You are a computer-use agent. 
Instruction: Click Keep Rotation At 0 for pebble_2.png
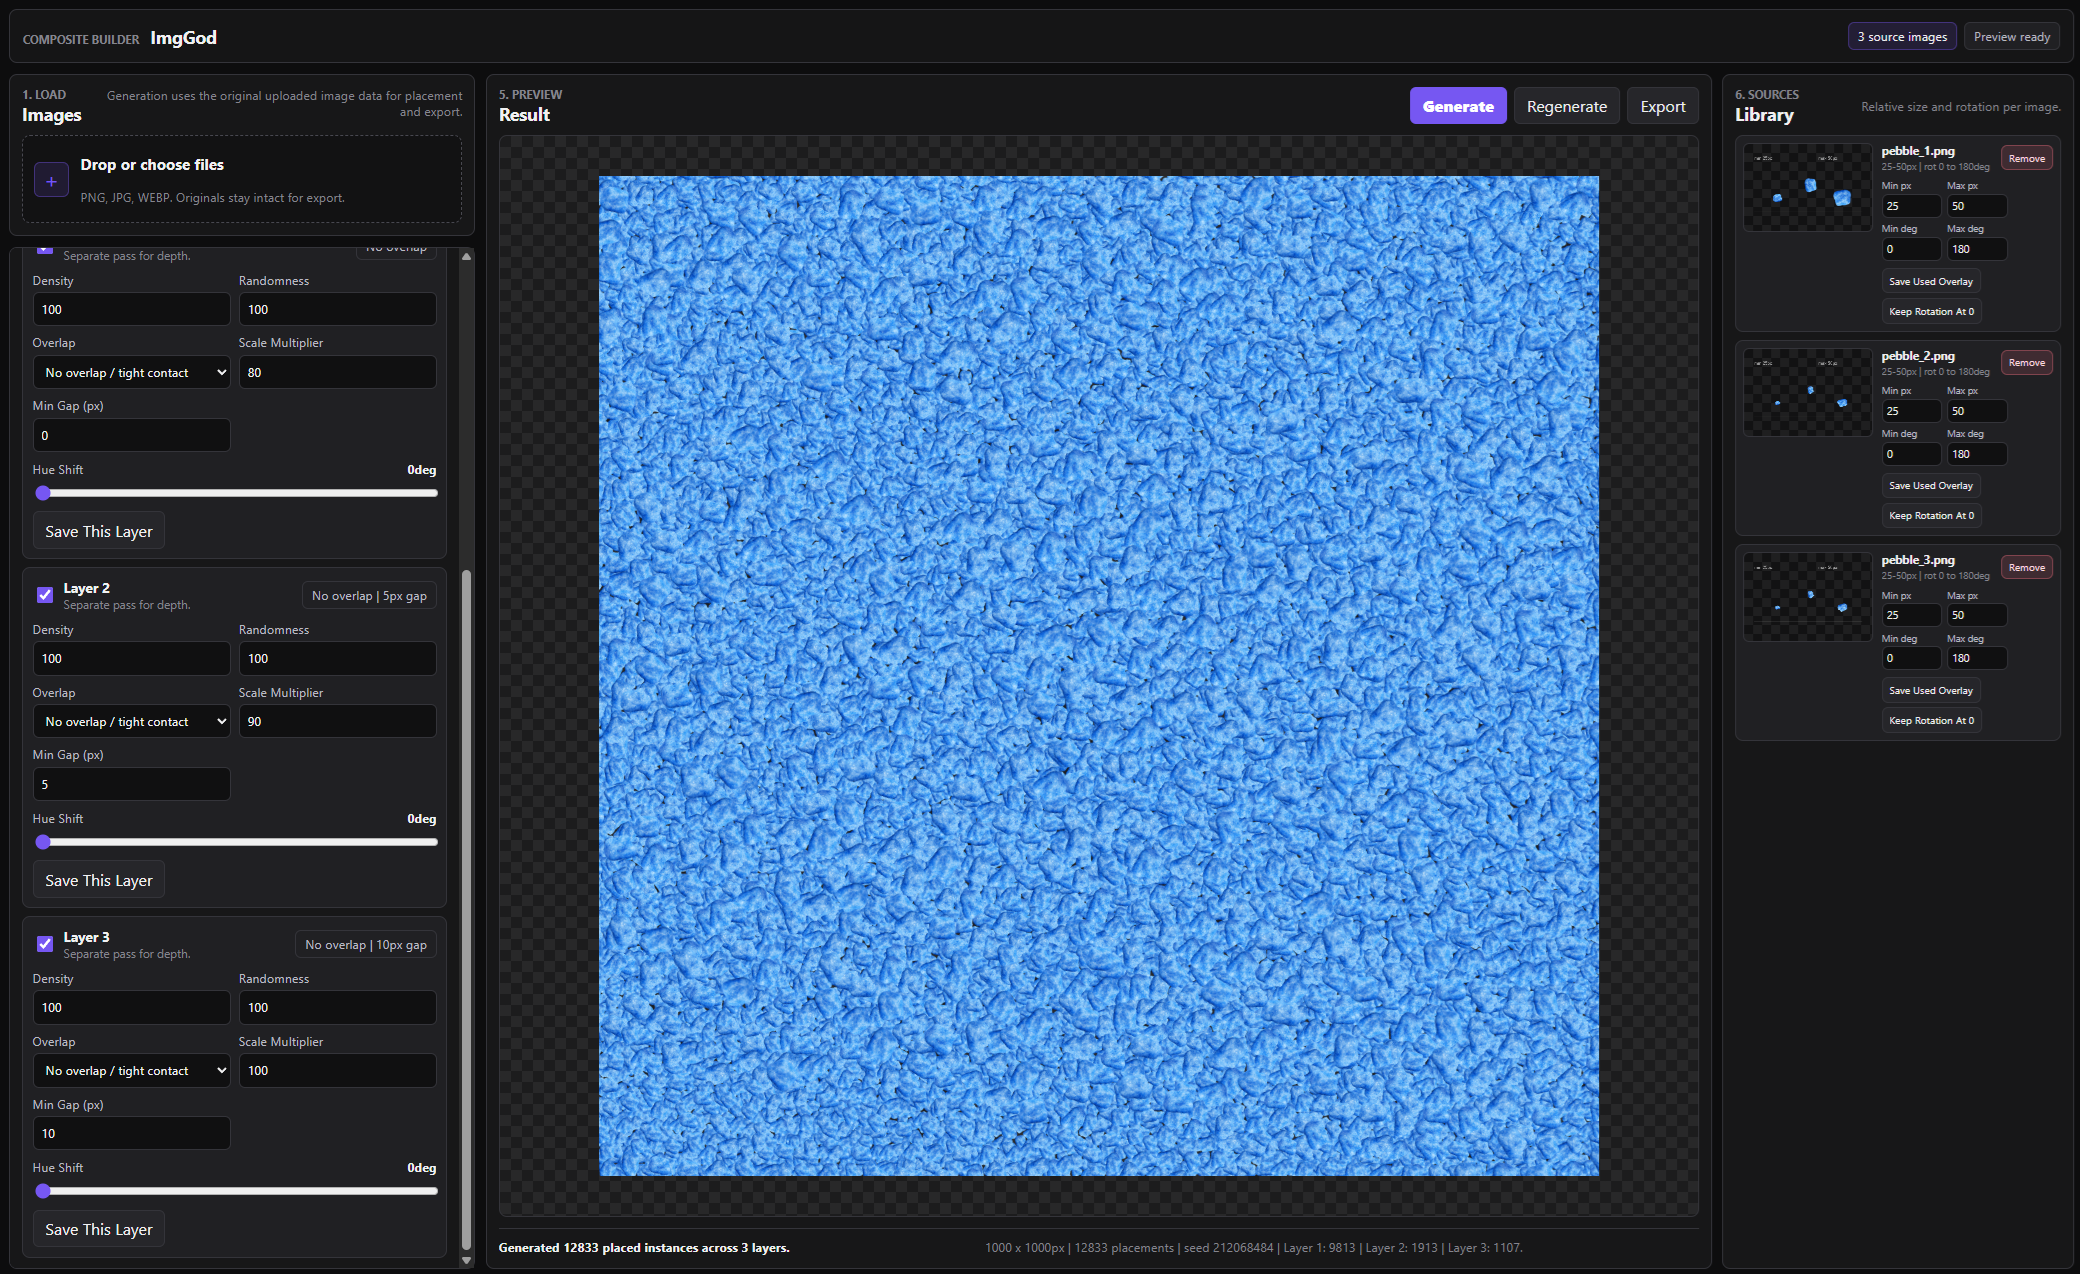[1931, 516]
